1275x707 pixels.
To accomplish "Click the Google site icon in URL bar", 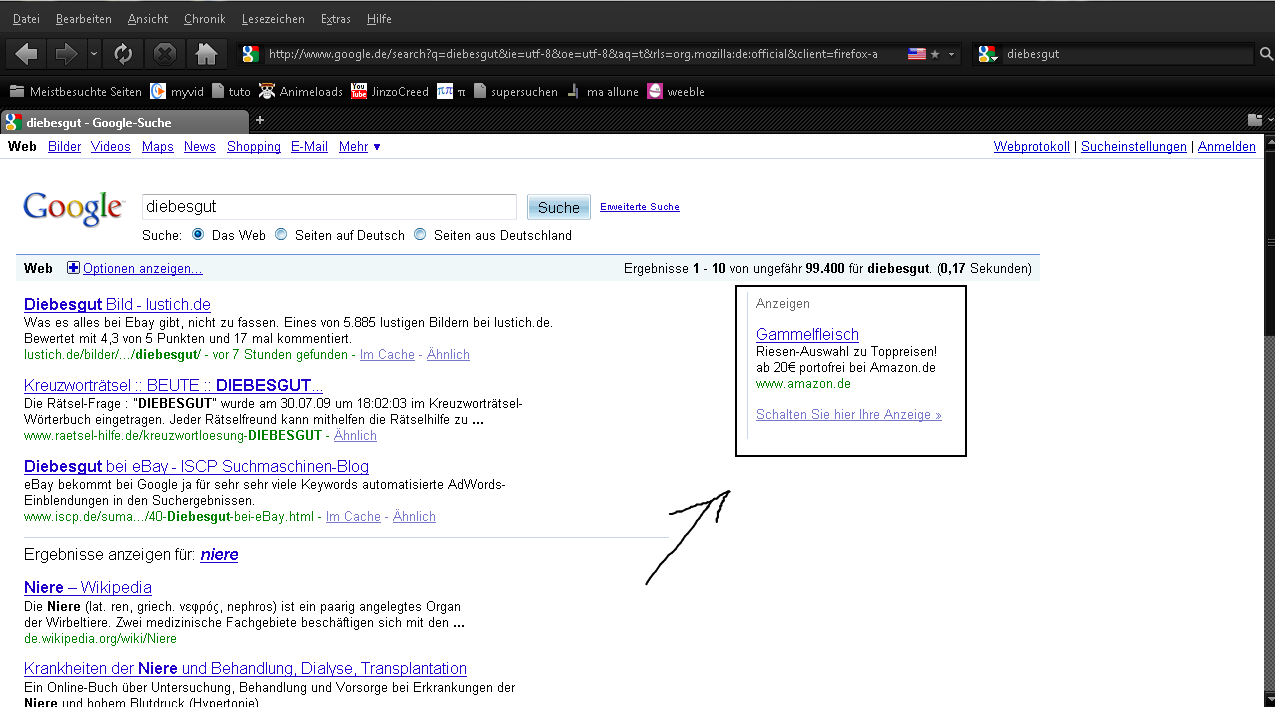I will 251,54.
